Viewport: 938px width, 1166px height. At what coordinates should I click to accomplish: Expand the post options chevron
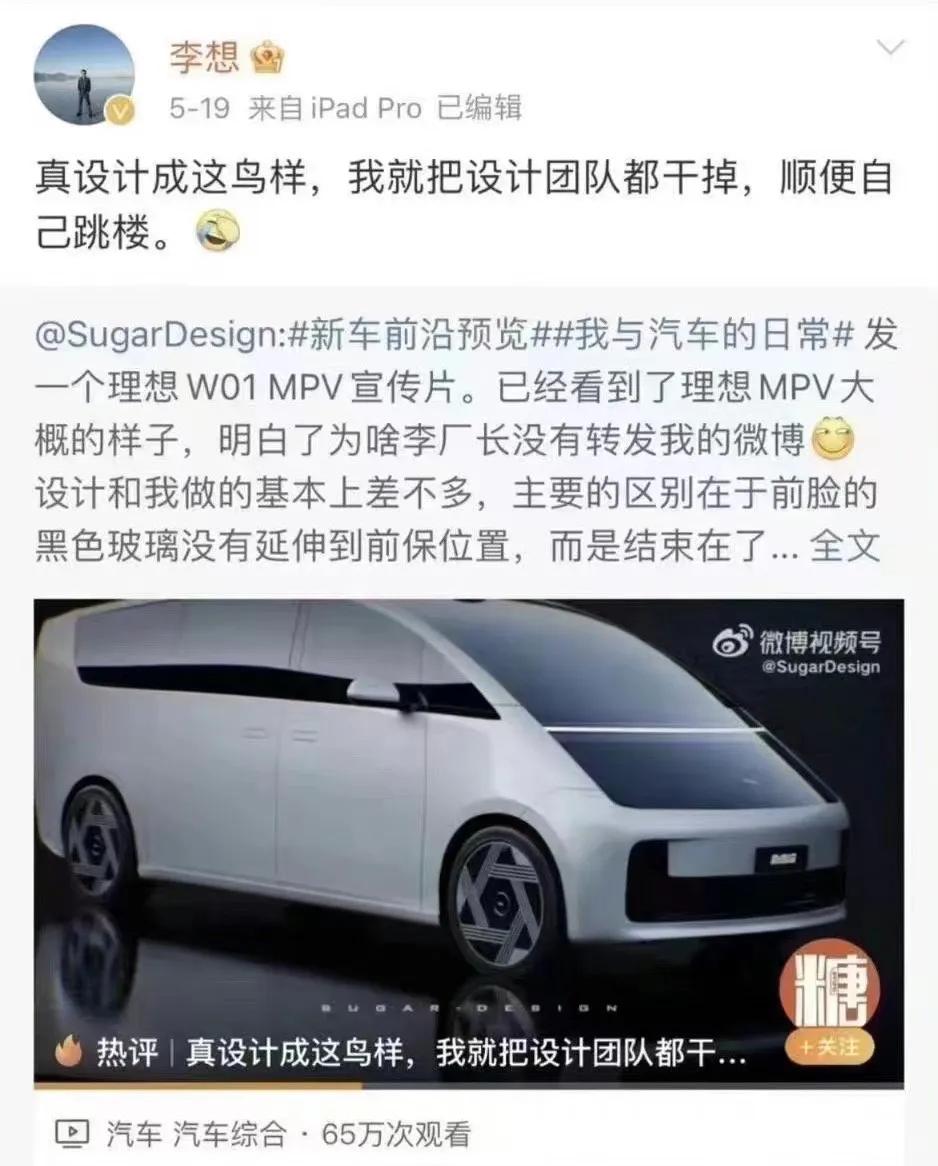click(x=890, y=48)
